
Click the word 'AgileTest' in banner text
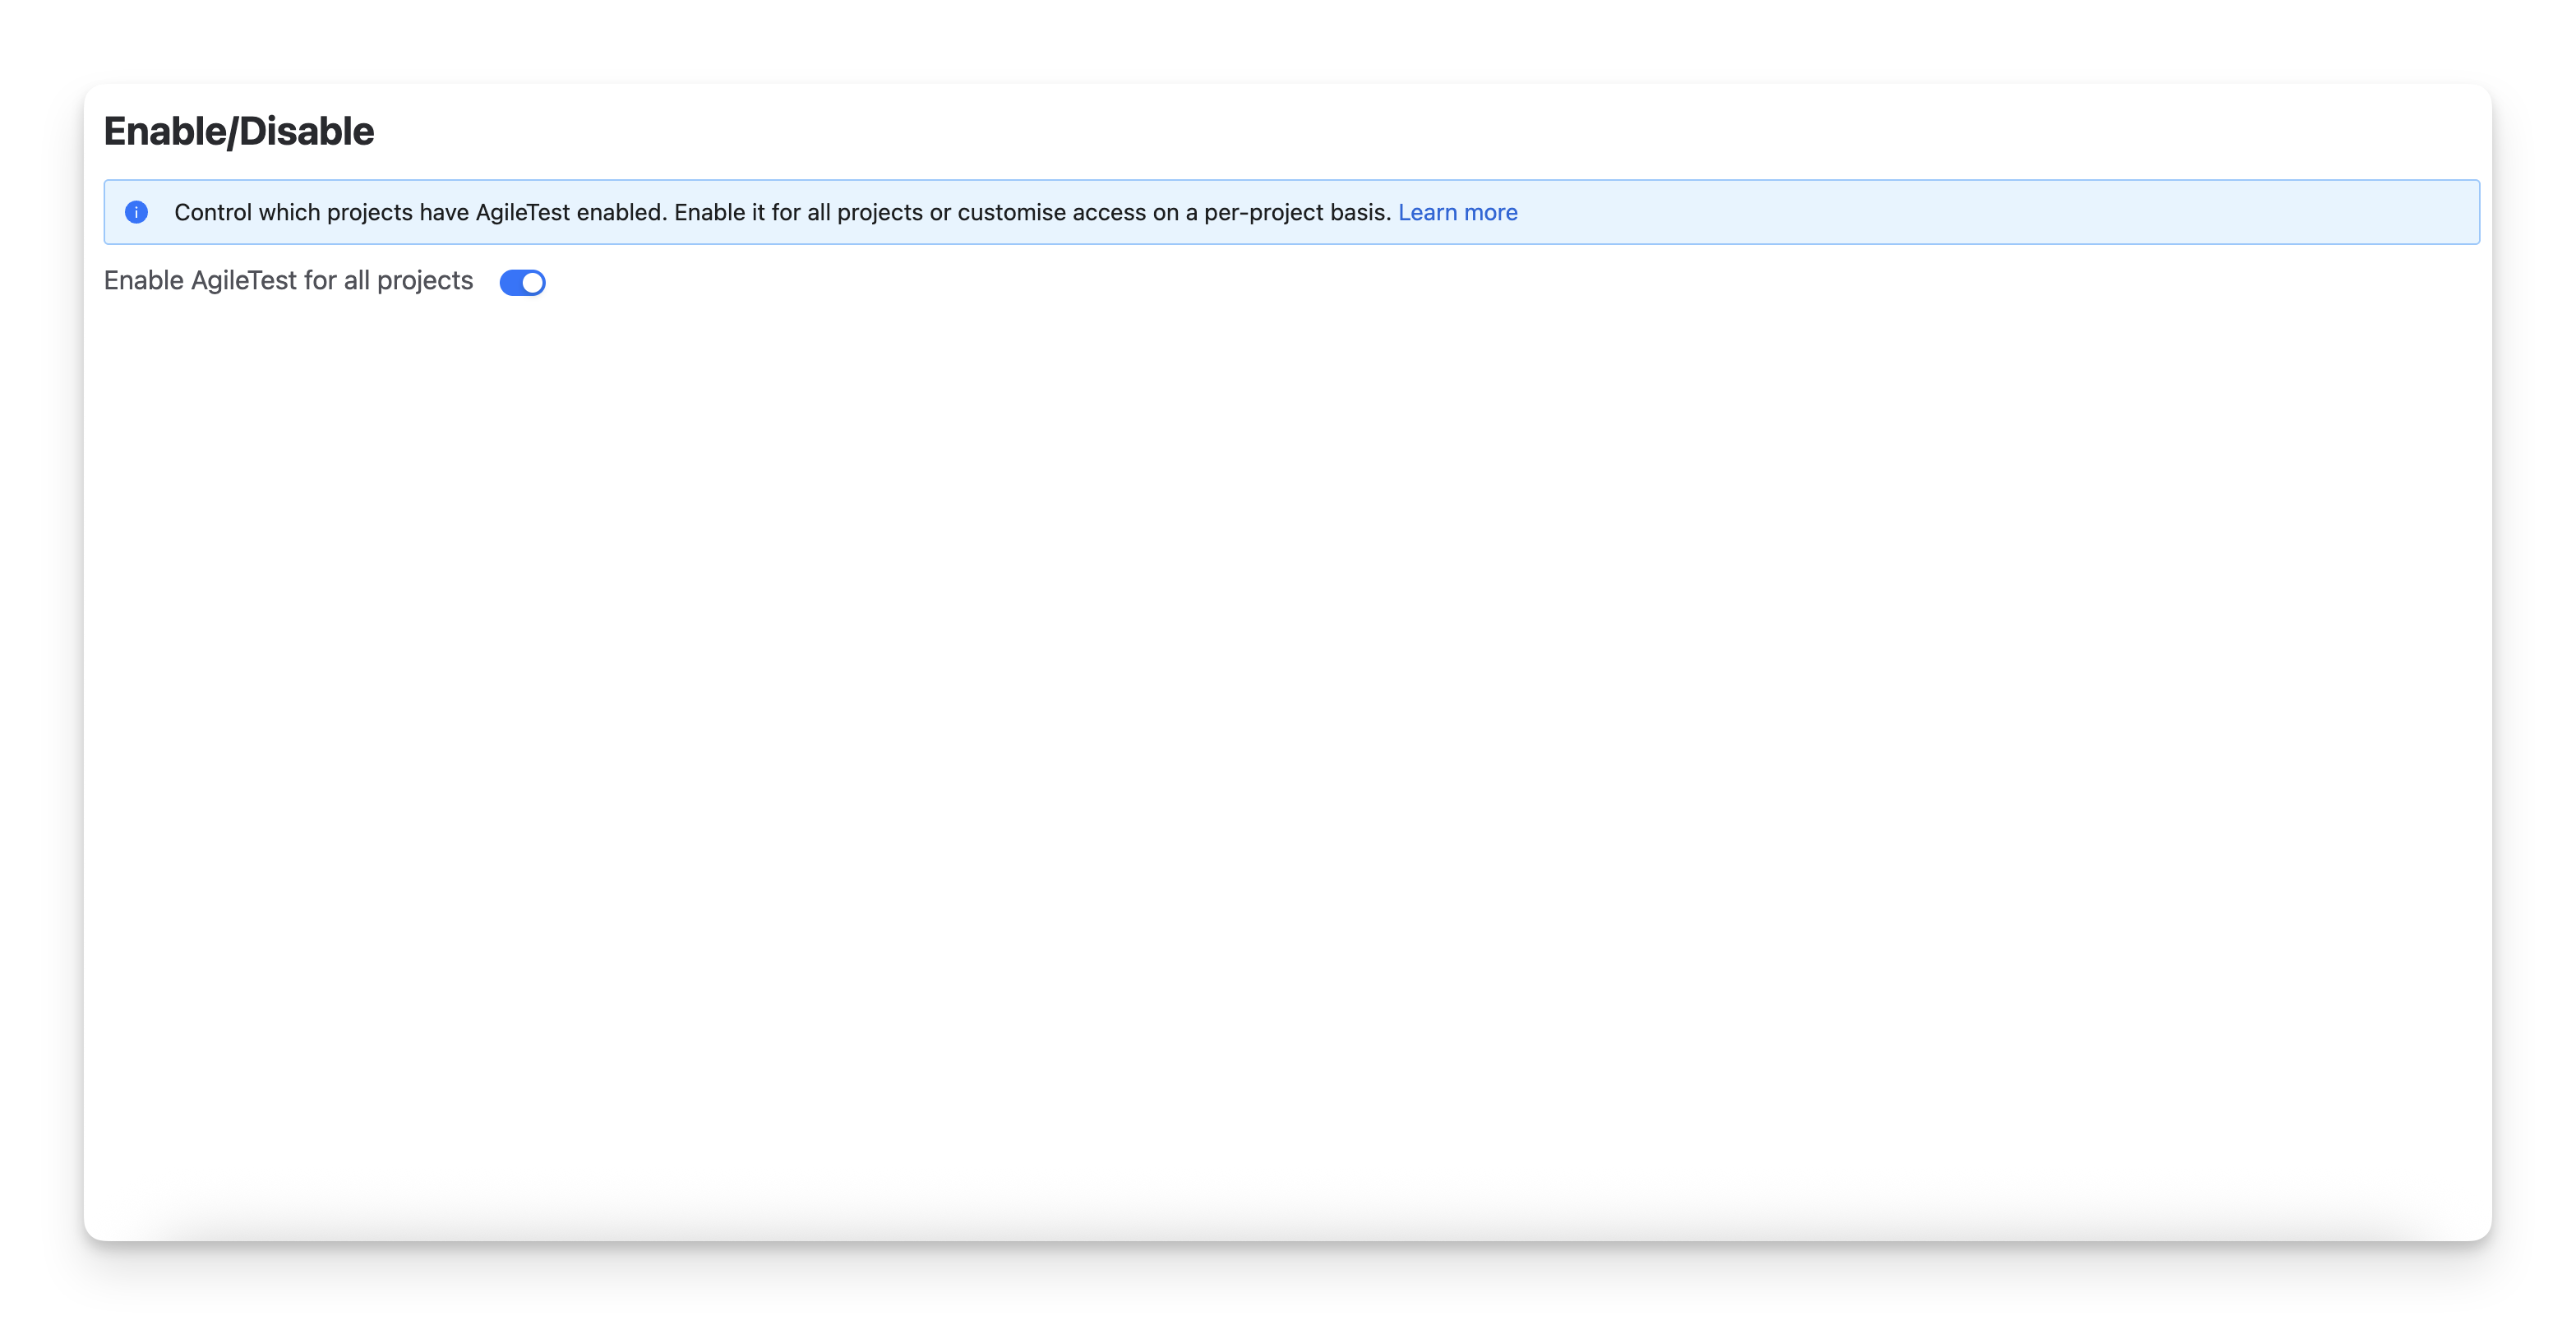pos(522,212)
